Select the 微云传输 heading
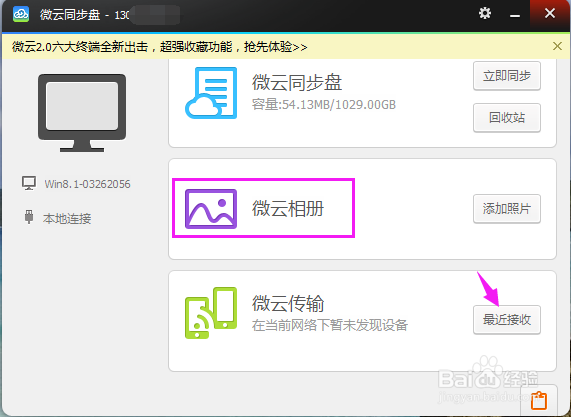571x417 pixels. (x=288, y=303)
